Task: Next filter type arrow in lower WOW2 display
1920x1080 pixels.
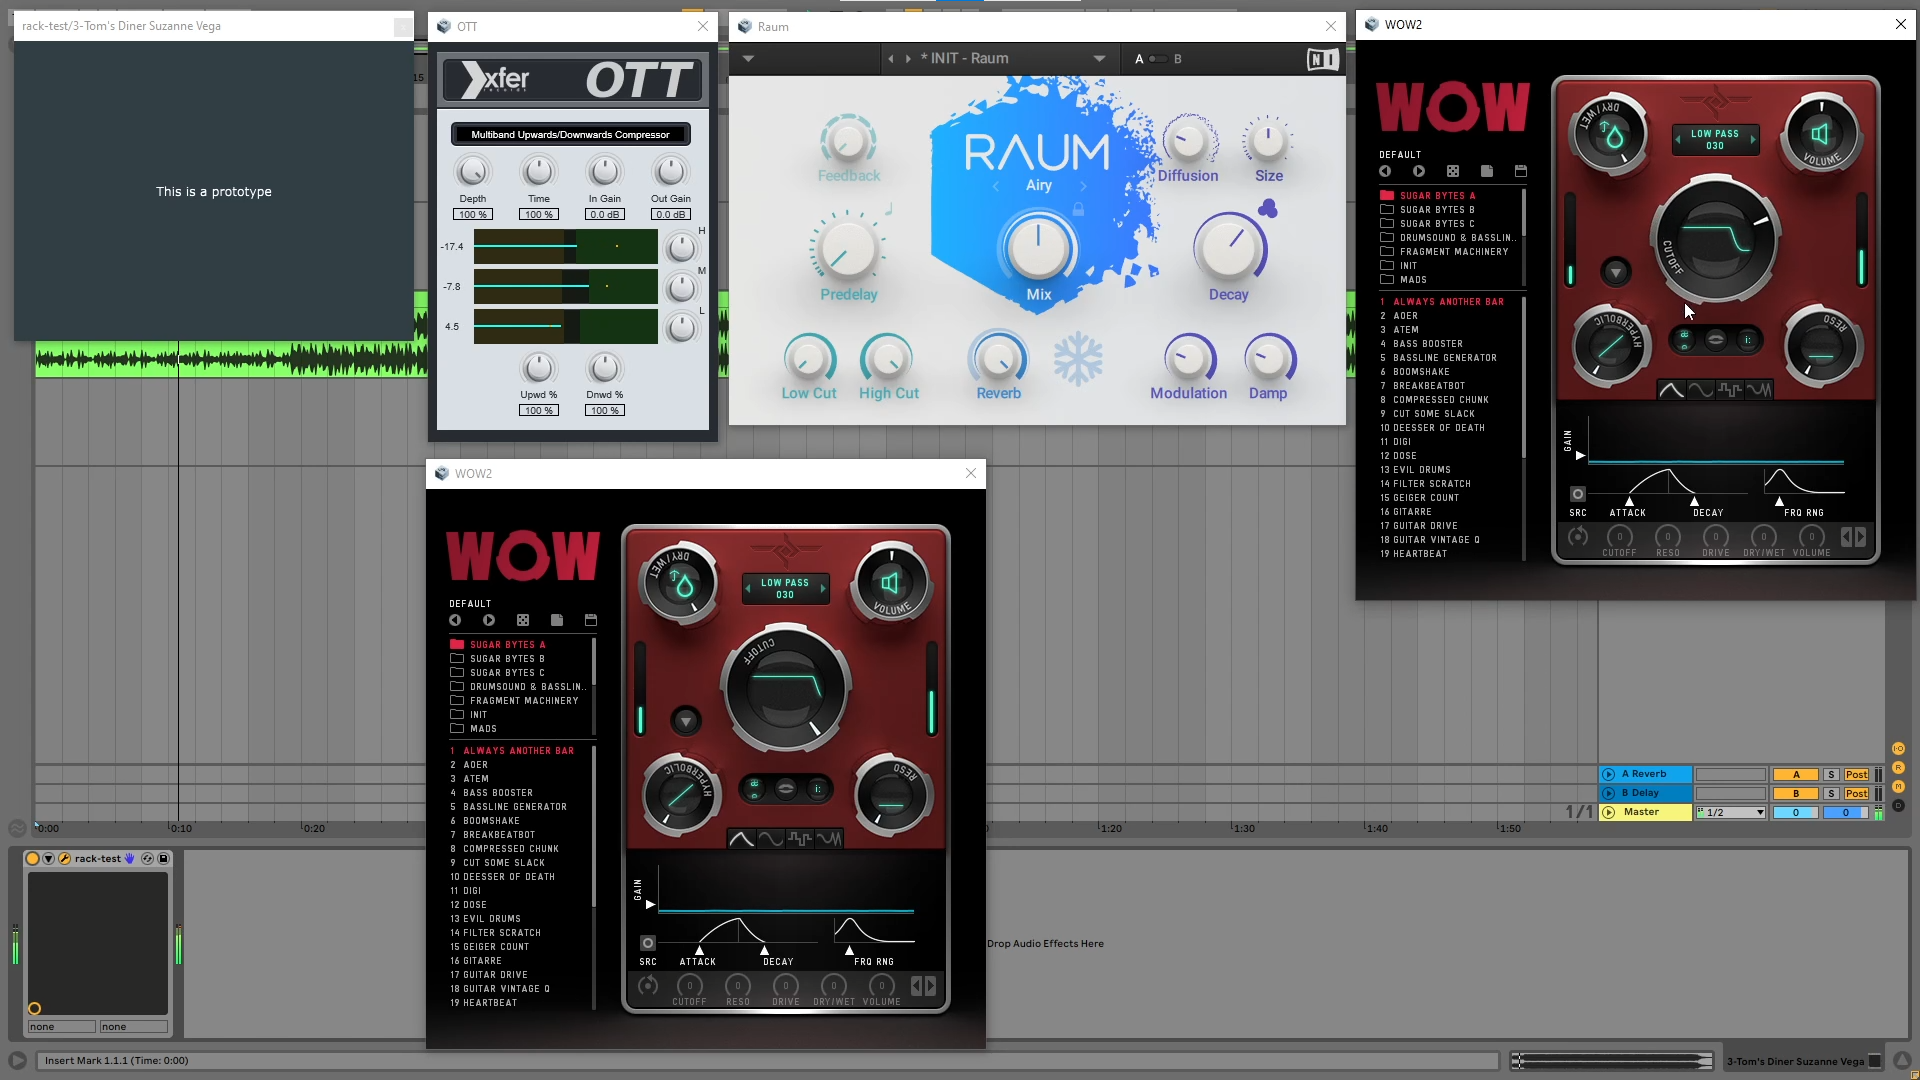Action: pyautogui.click(x=823, y=589)
